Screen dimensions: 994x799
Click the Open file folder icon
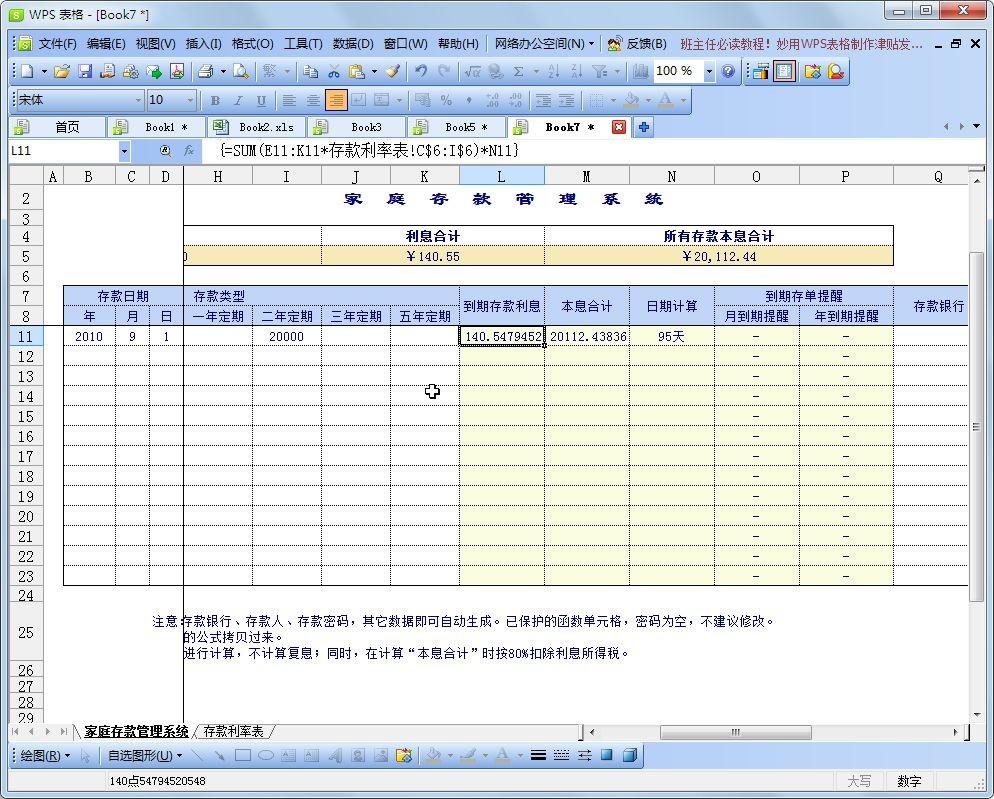62,72
